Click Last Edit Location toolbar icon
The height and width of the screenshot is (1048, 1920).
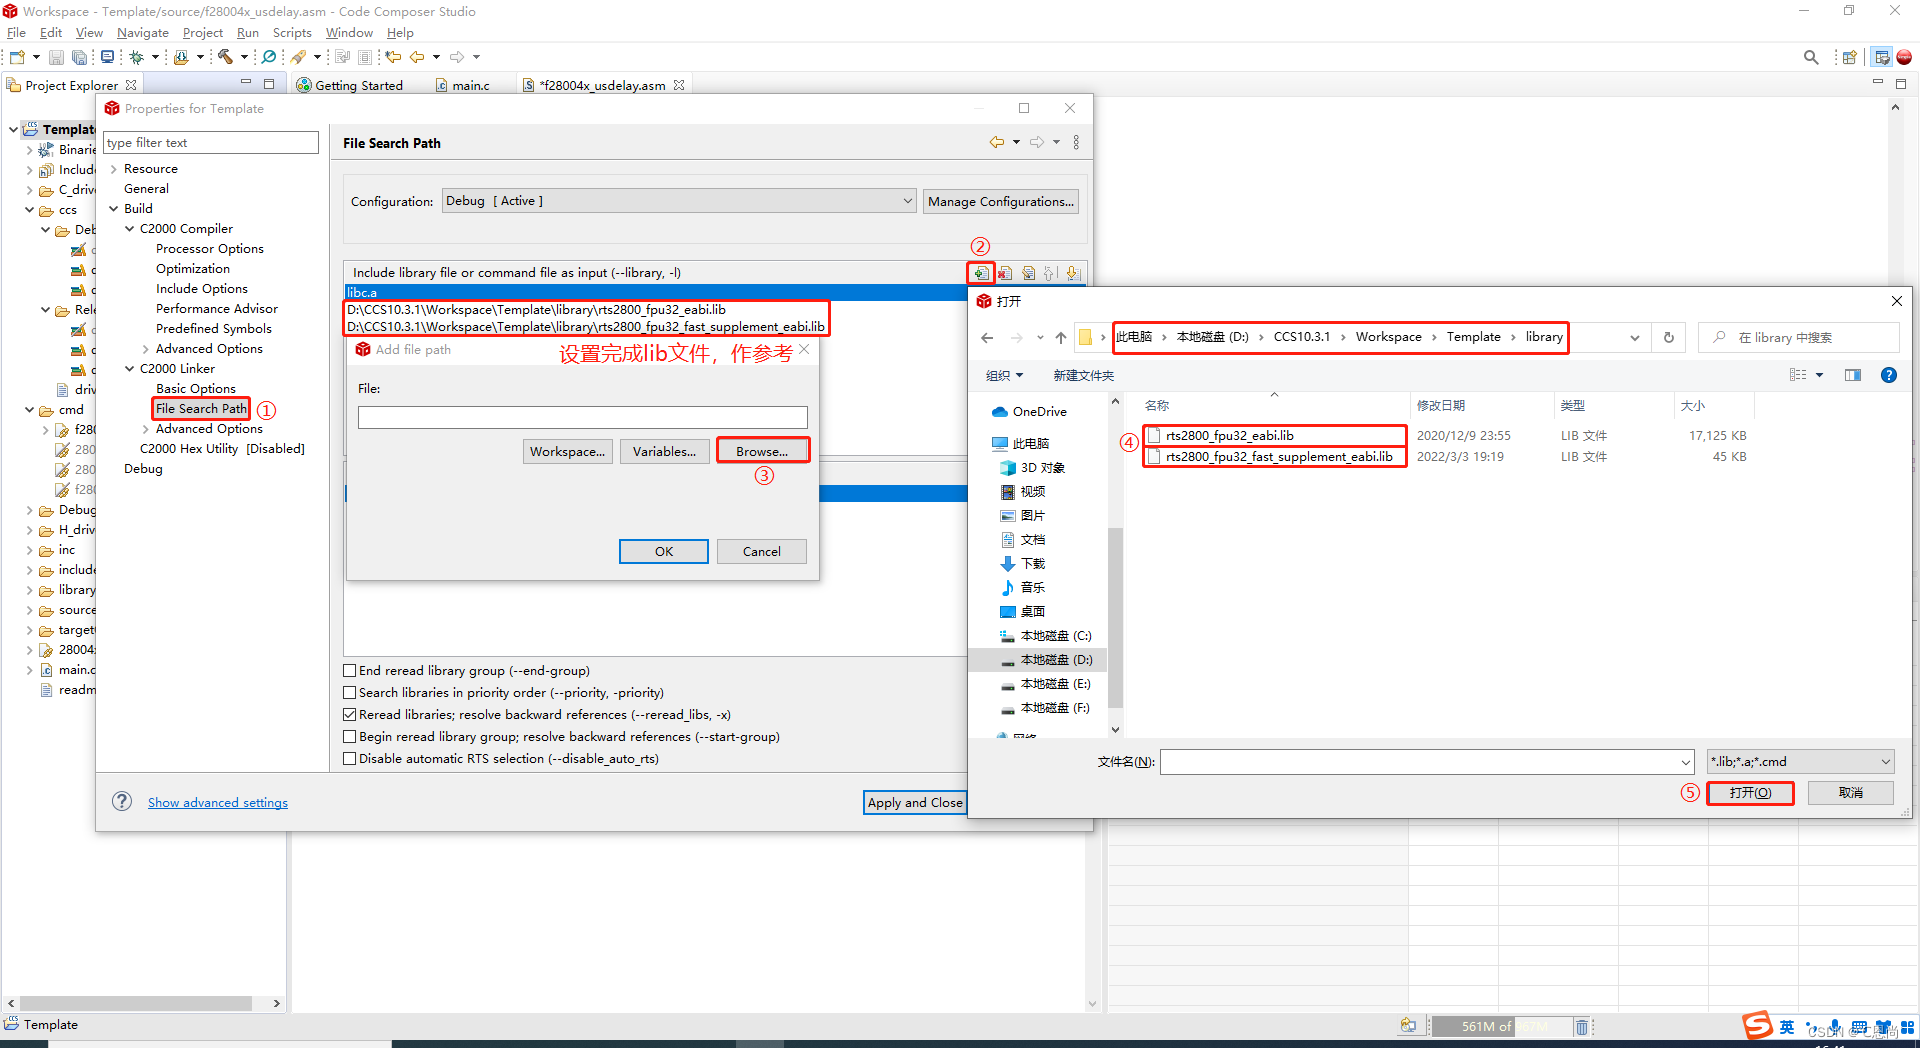pyautogui.click(x=393, y=57)
